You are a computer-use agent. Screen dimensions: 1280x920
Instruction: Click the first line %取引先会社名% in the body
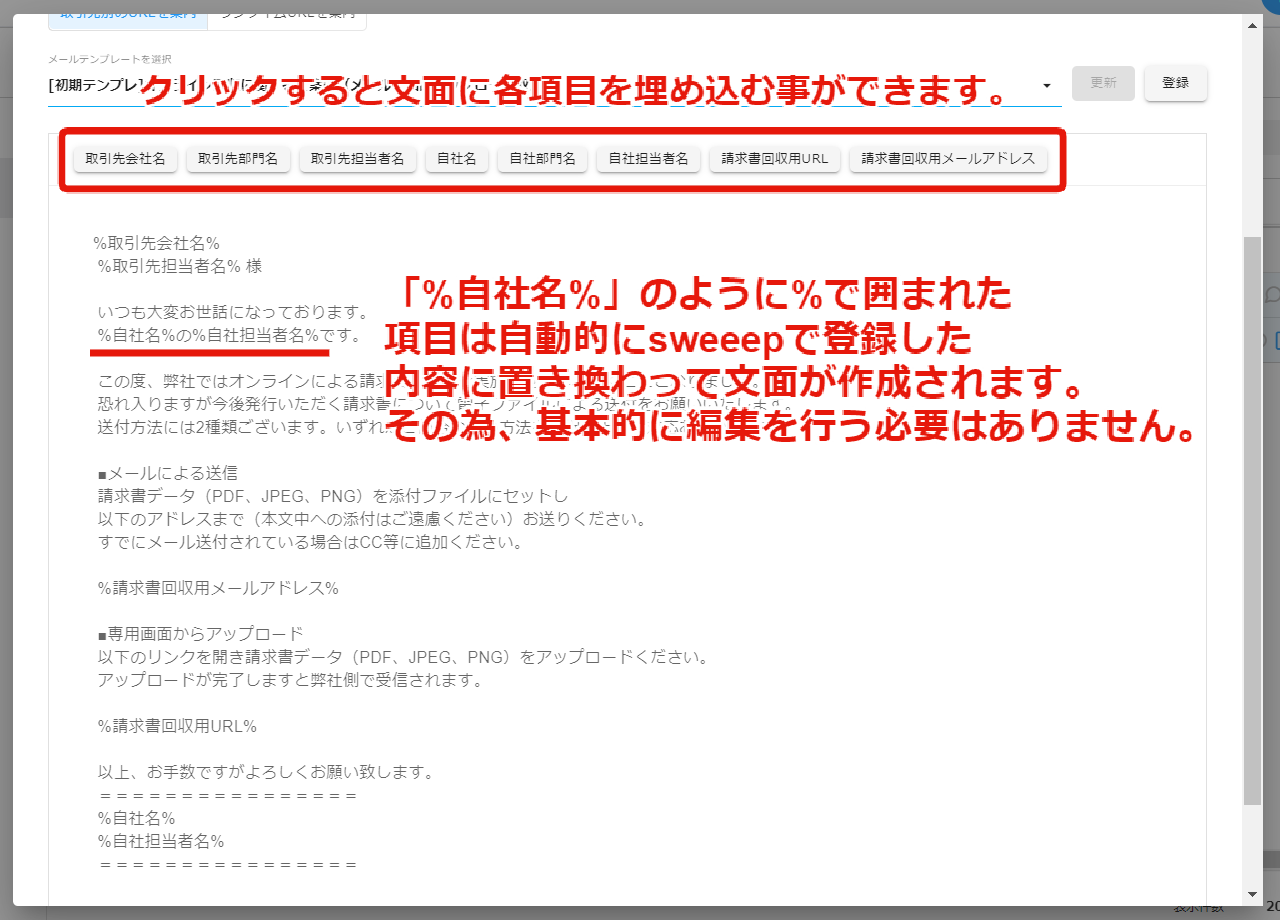coord(156,243)
